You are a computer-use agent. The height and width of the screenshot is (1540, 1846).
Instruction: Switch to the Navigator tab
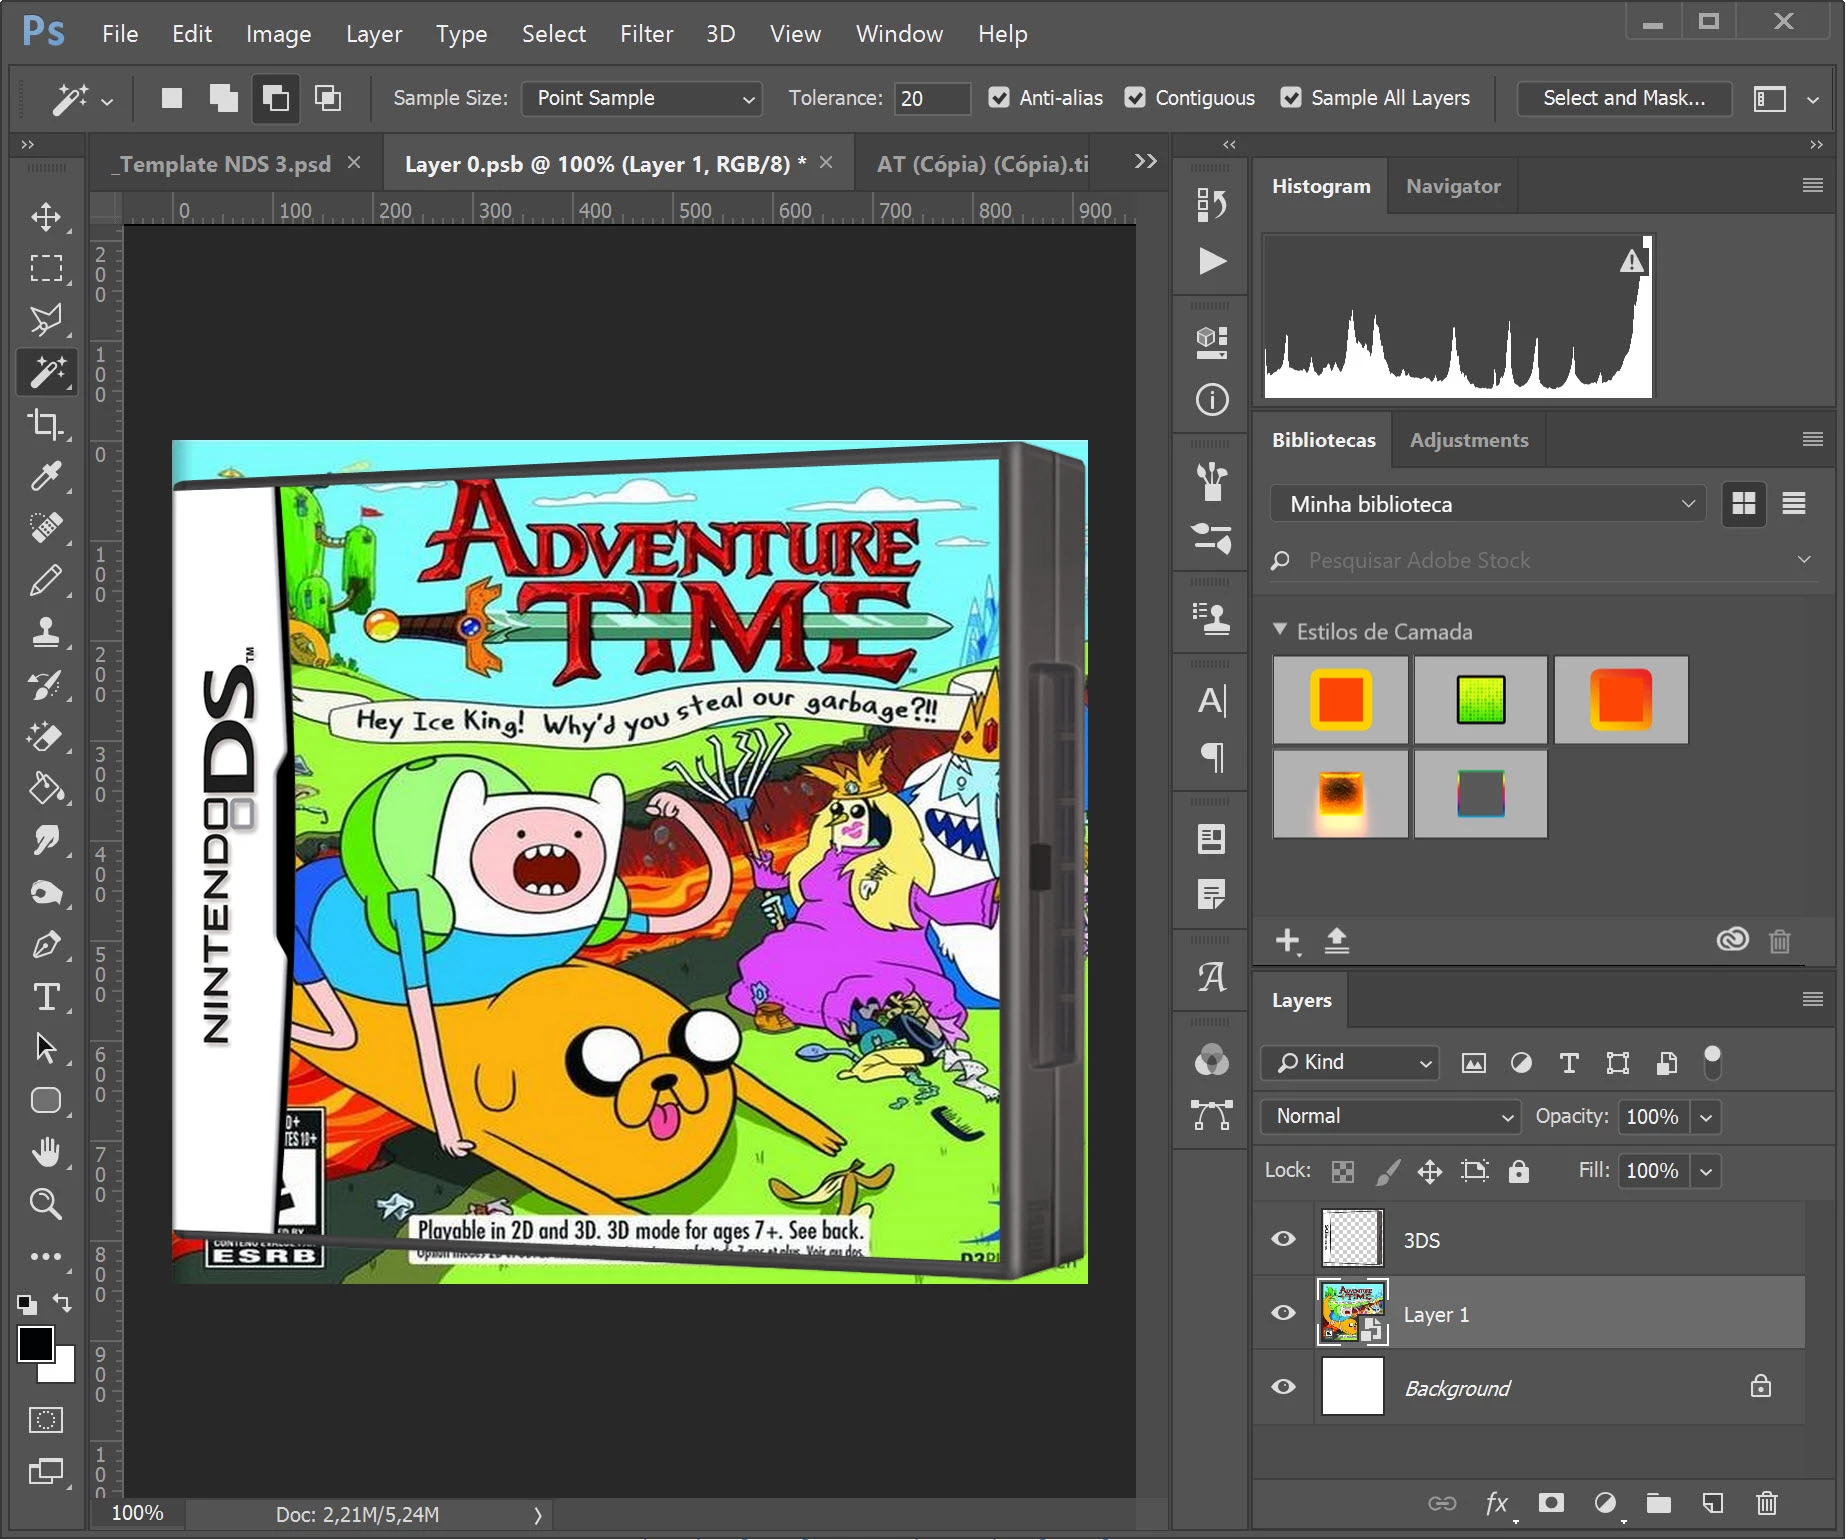[1452, 186]
